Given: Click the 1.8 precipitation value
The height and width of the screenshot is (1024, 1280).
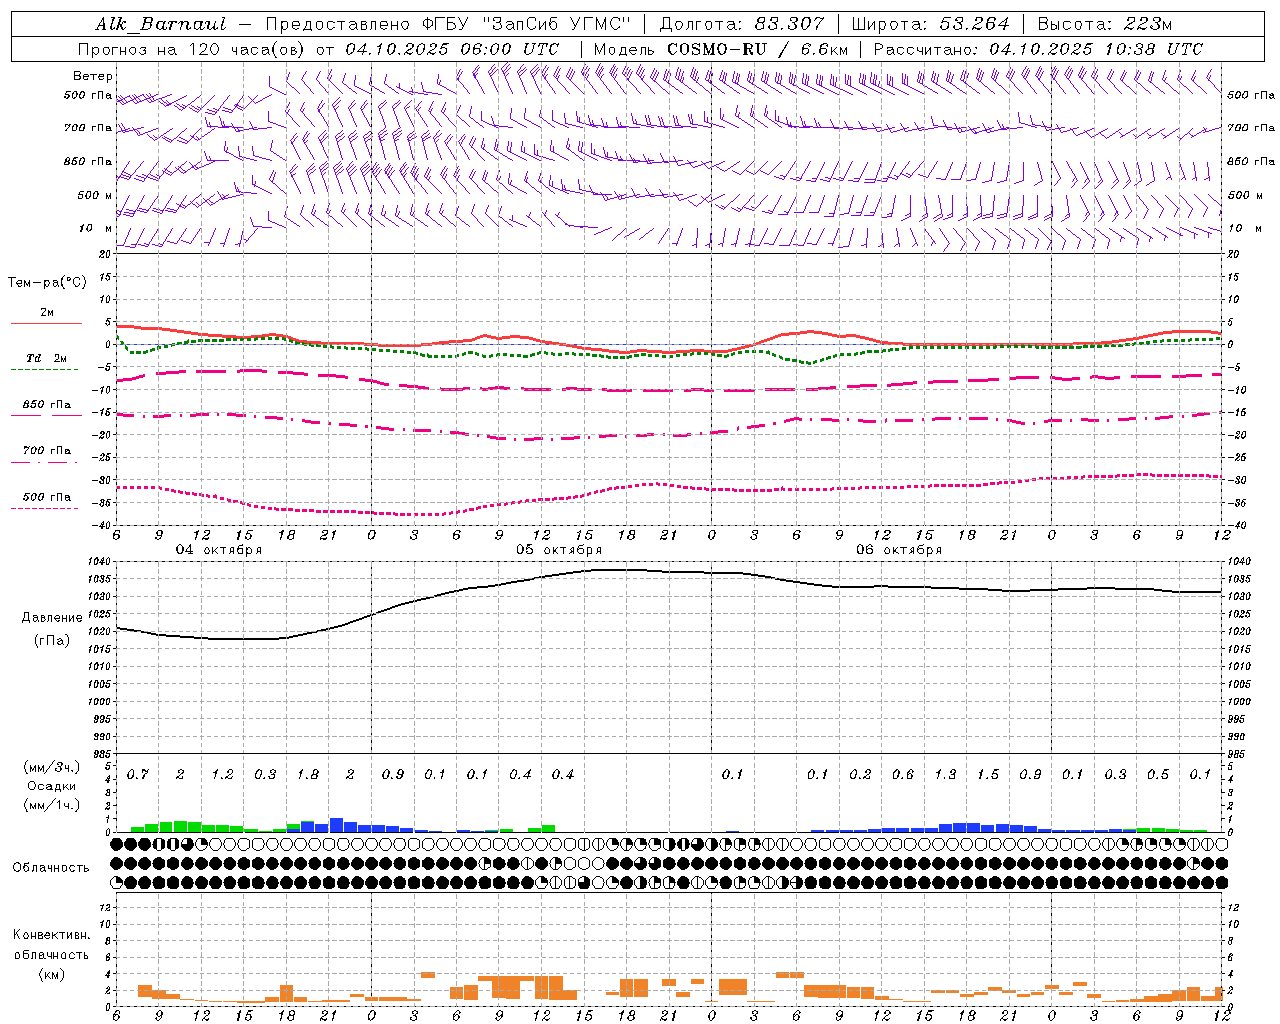Looking at the screenshot, I should tap(308, 775).
